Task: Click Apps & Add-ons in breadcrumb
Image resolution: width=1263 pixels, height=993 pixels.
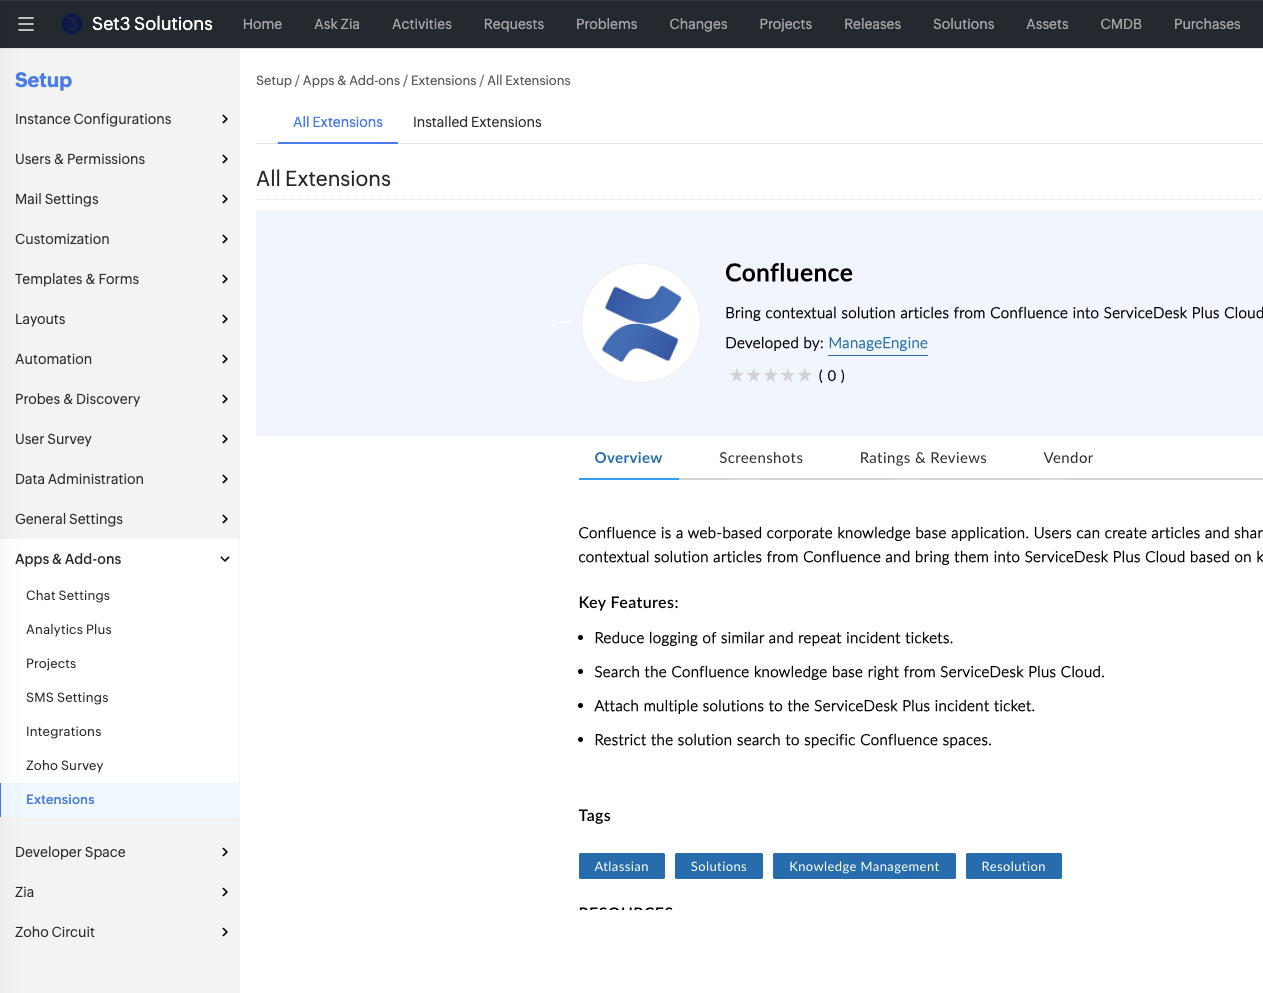Action: tap(351, 80)
